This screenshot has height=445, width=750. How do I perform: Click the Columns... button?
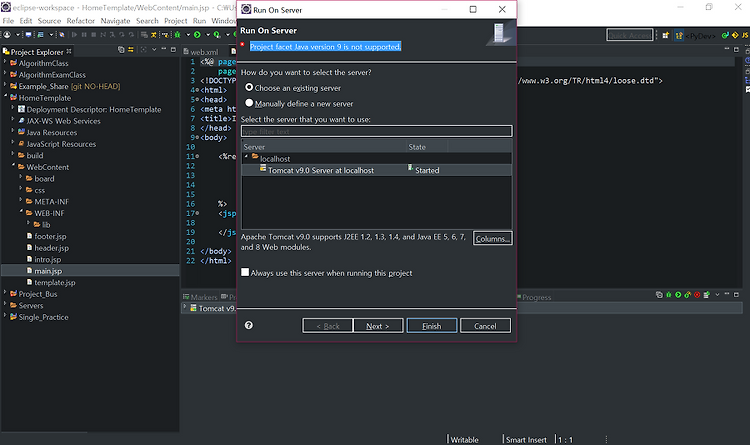point(493,238)
